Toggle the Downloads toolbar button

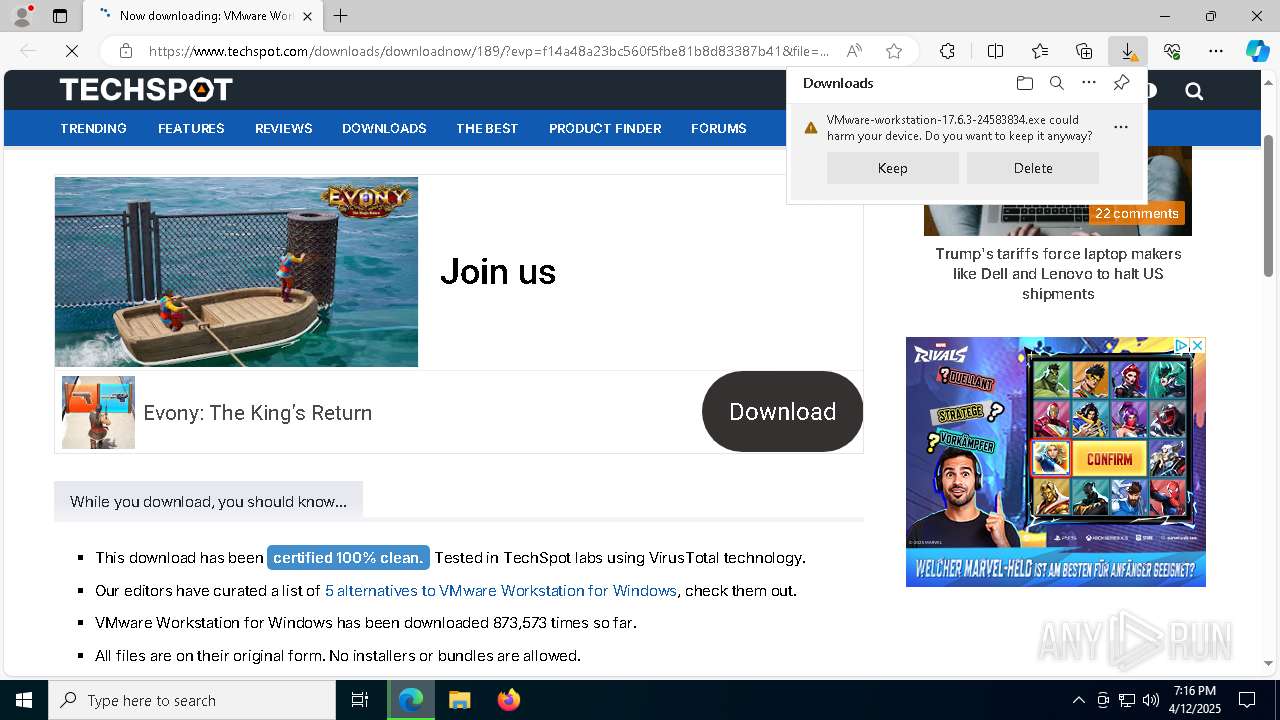(x=1128, y=51)
